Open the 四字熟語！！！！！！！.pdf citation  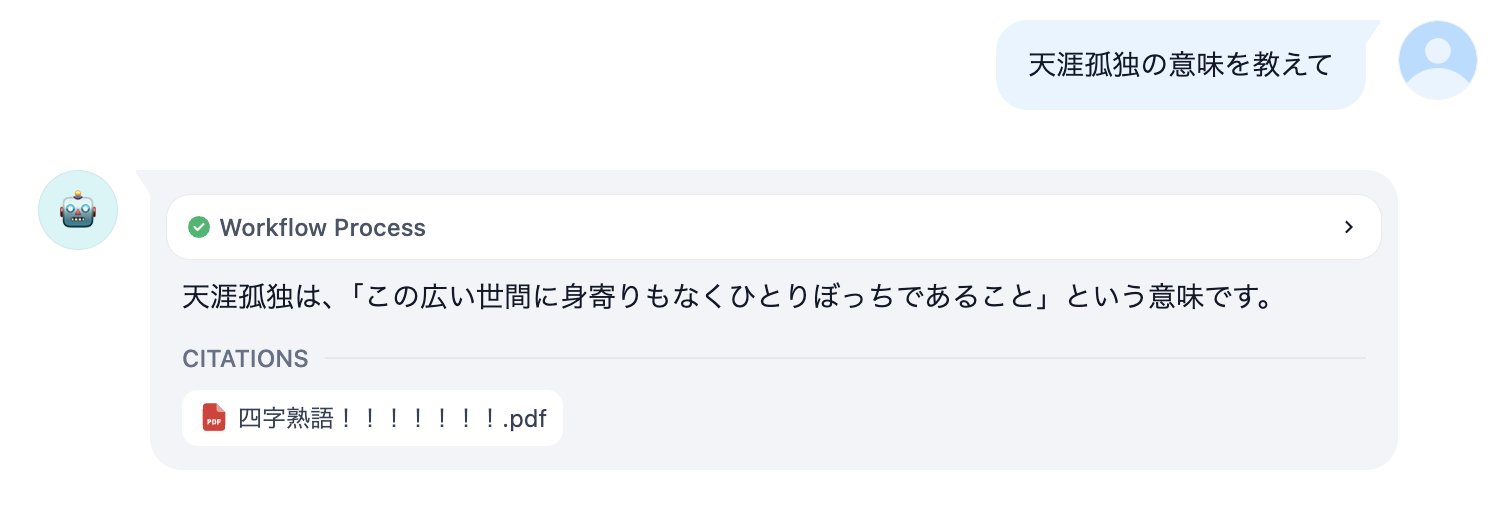[x=391, y=418]
